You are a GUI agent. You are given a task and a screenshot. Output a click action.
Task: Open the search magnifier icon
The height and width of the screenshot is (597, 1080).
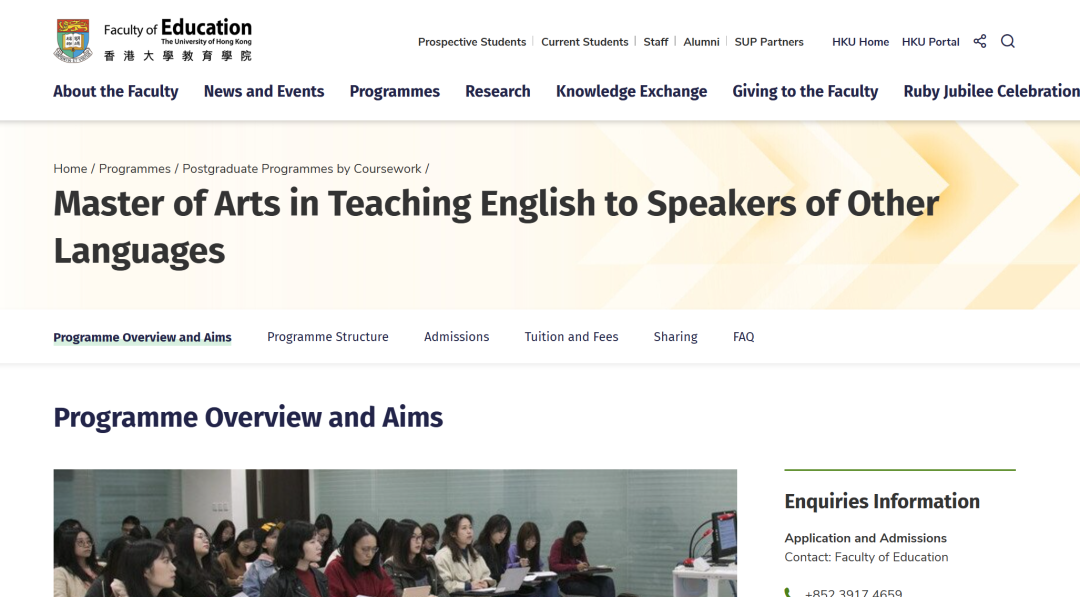point(1008,41)
